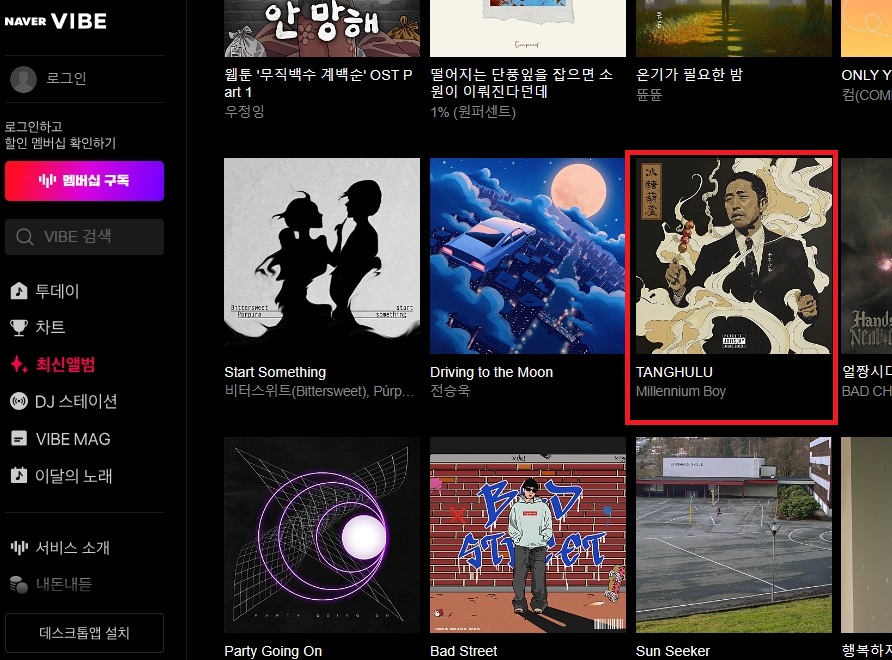This screenshot has height=660, width=892.
Task: Open the 안 망해 webtoon OST cover
Action: pyautogui.click(x=322, y=28)
